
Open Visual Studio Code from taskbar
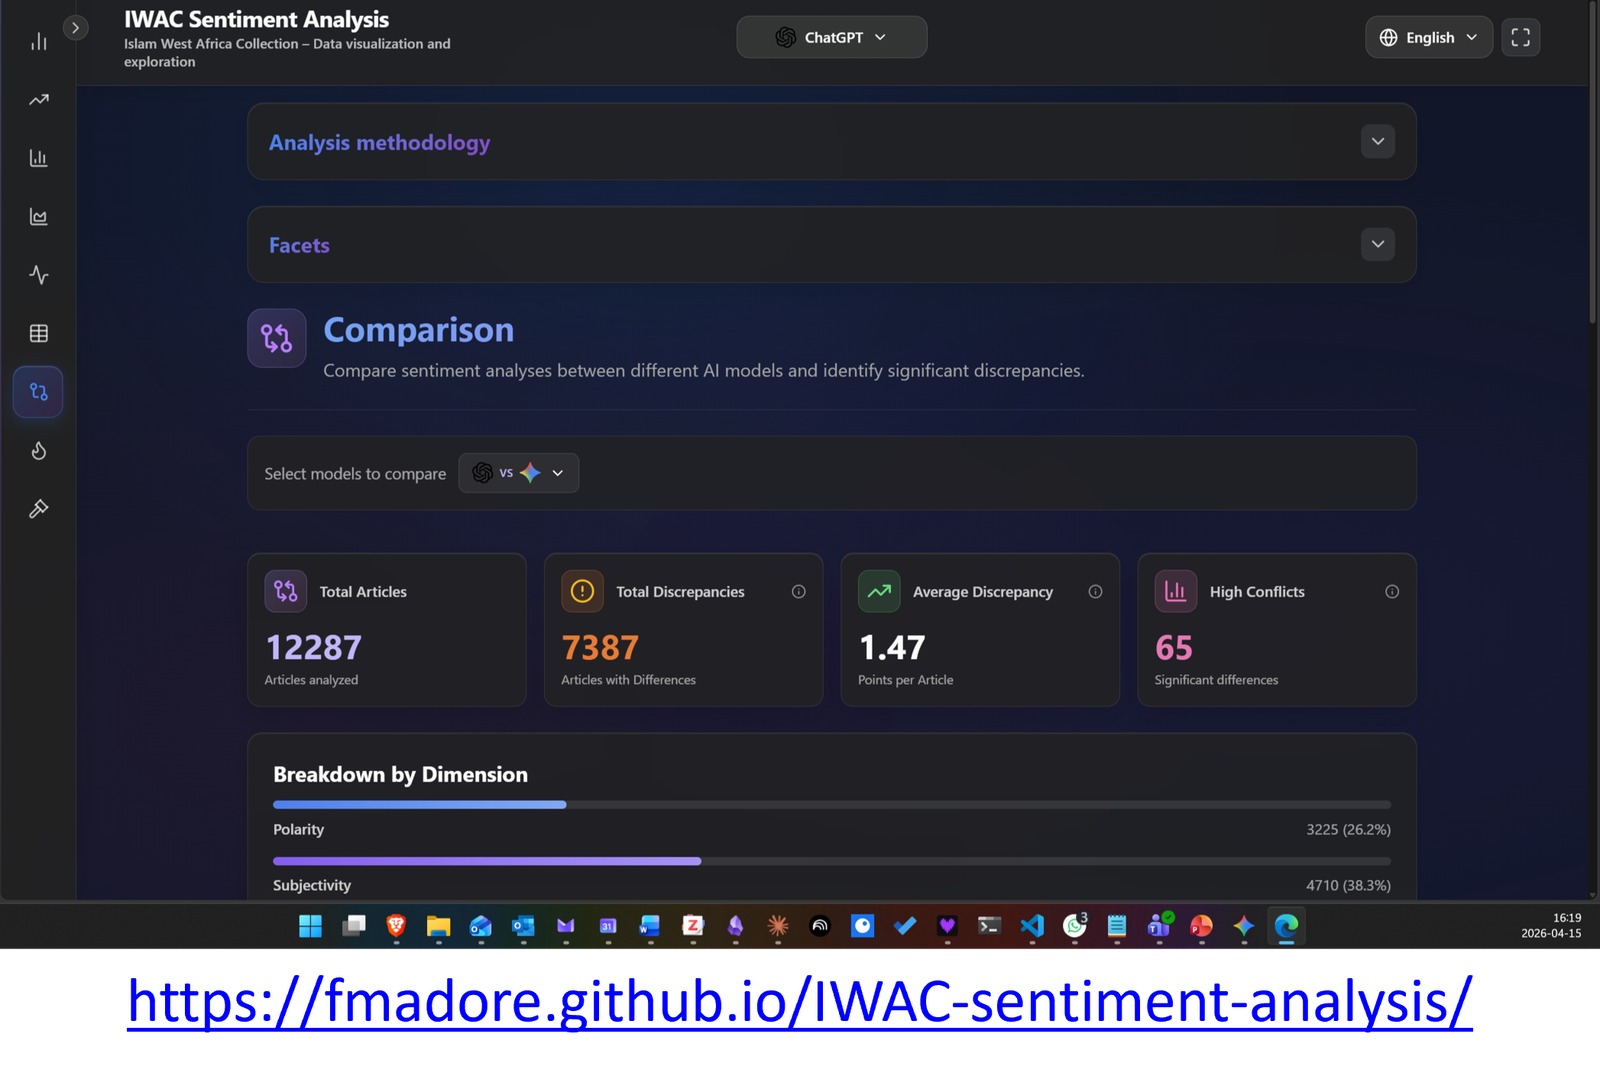point(1032,926)
